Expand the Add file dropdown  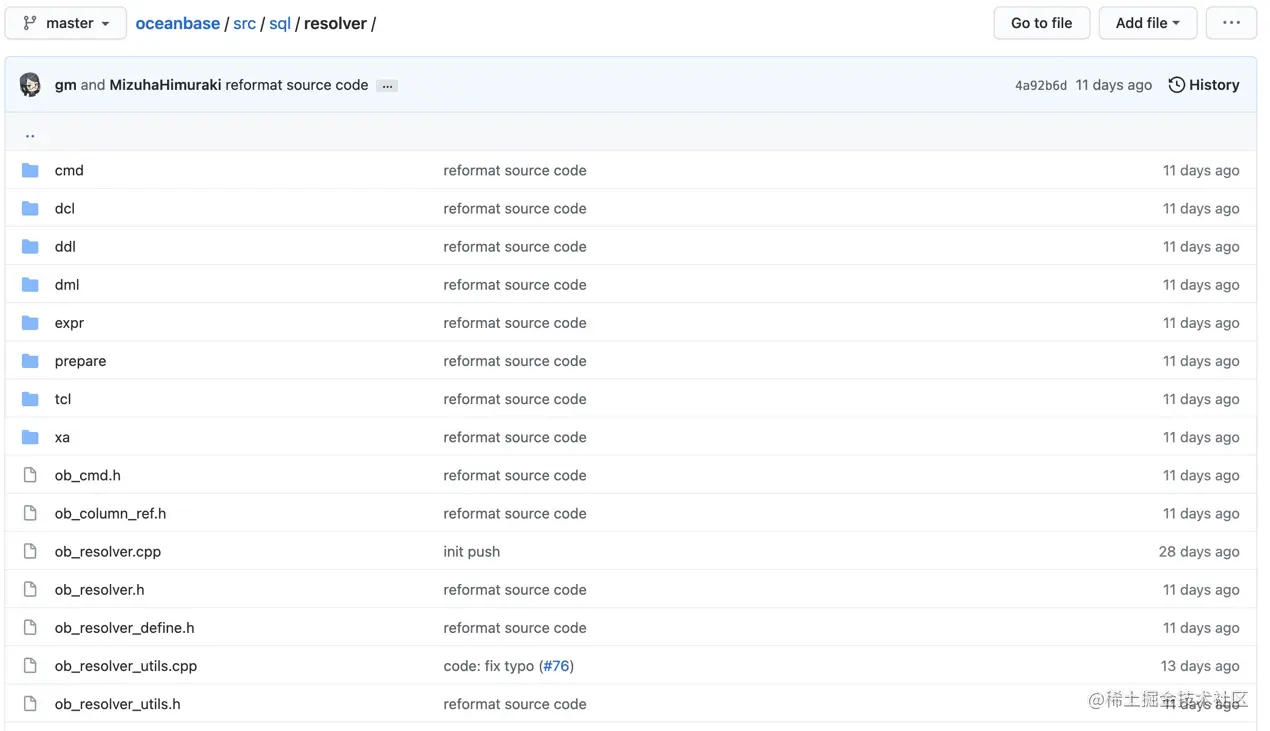click(1147, 23)
